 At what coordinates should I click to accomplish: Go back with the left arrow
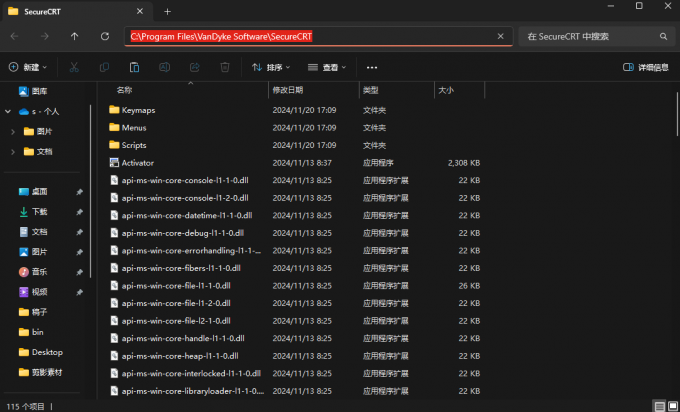(14, 36)
